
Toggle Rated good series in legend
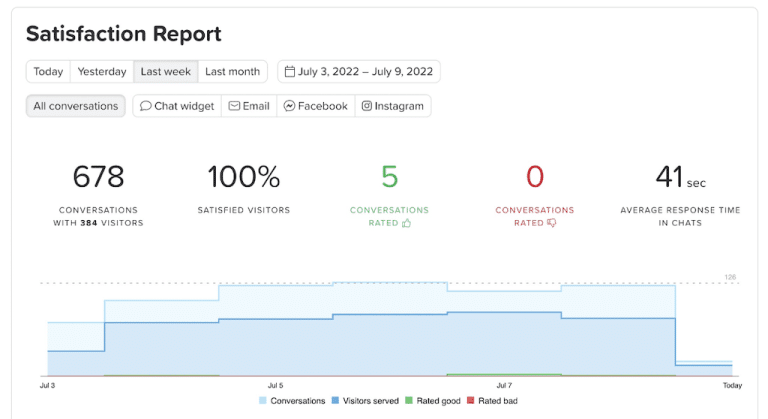pyautogui.click(x=433, y=400)
